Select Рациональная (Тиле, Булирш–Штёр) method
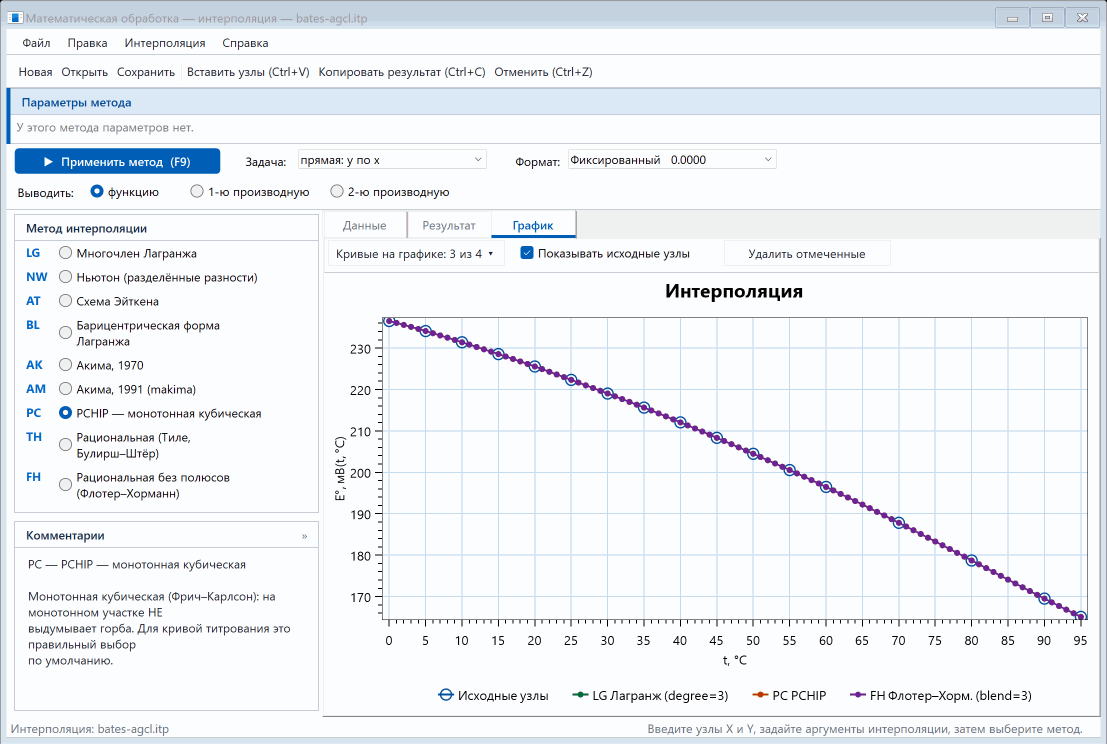The height and width of the screenshot is (744, 1107). tap(66, 445)
